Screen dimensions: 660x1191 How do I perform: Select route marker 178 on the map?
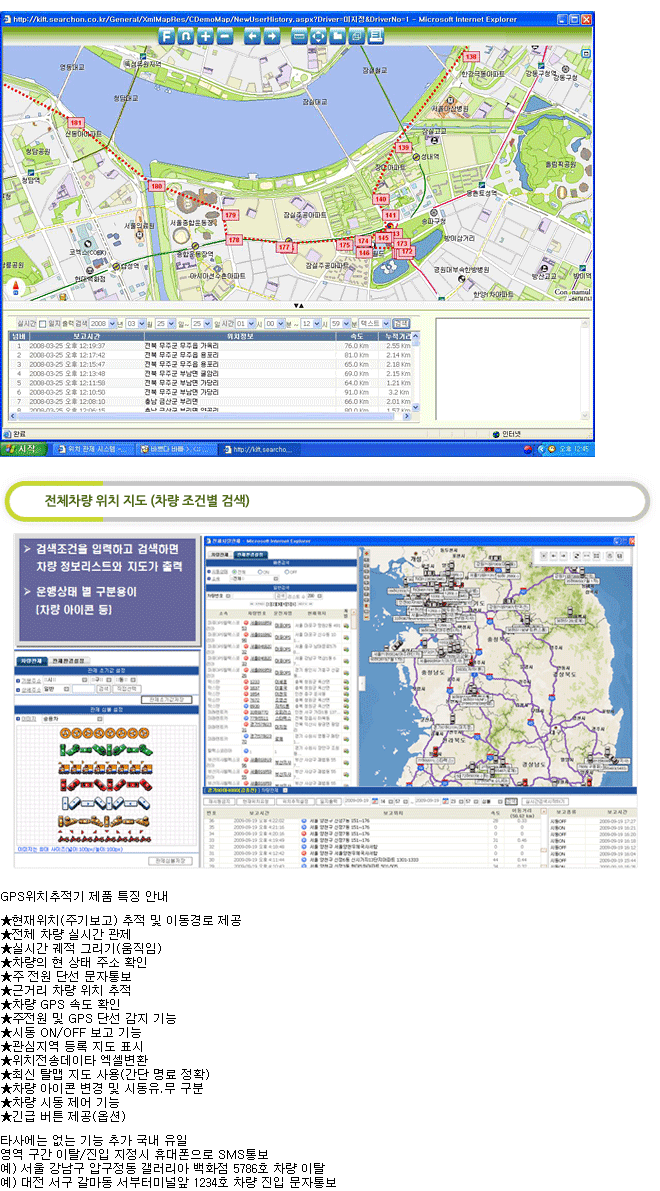234,239
